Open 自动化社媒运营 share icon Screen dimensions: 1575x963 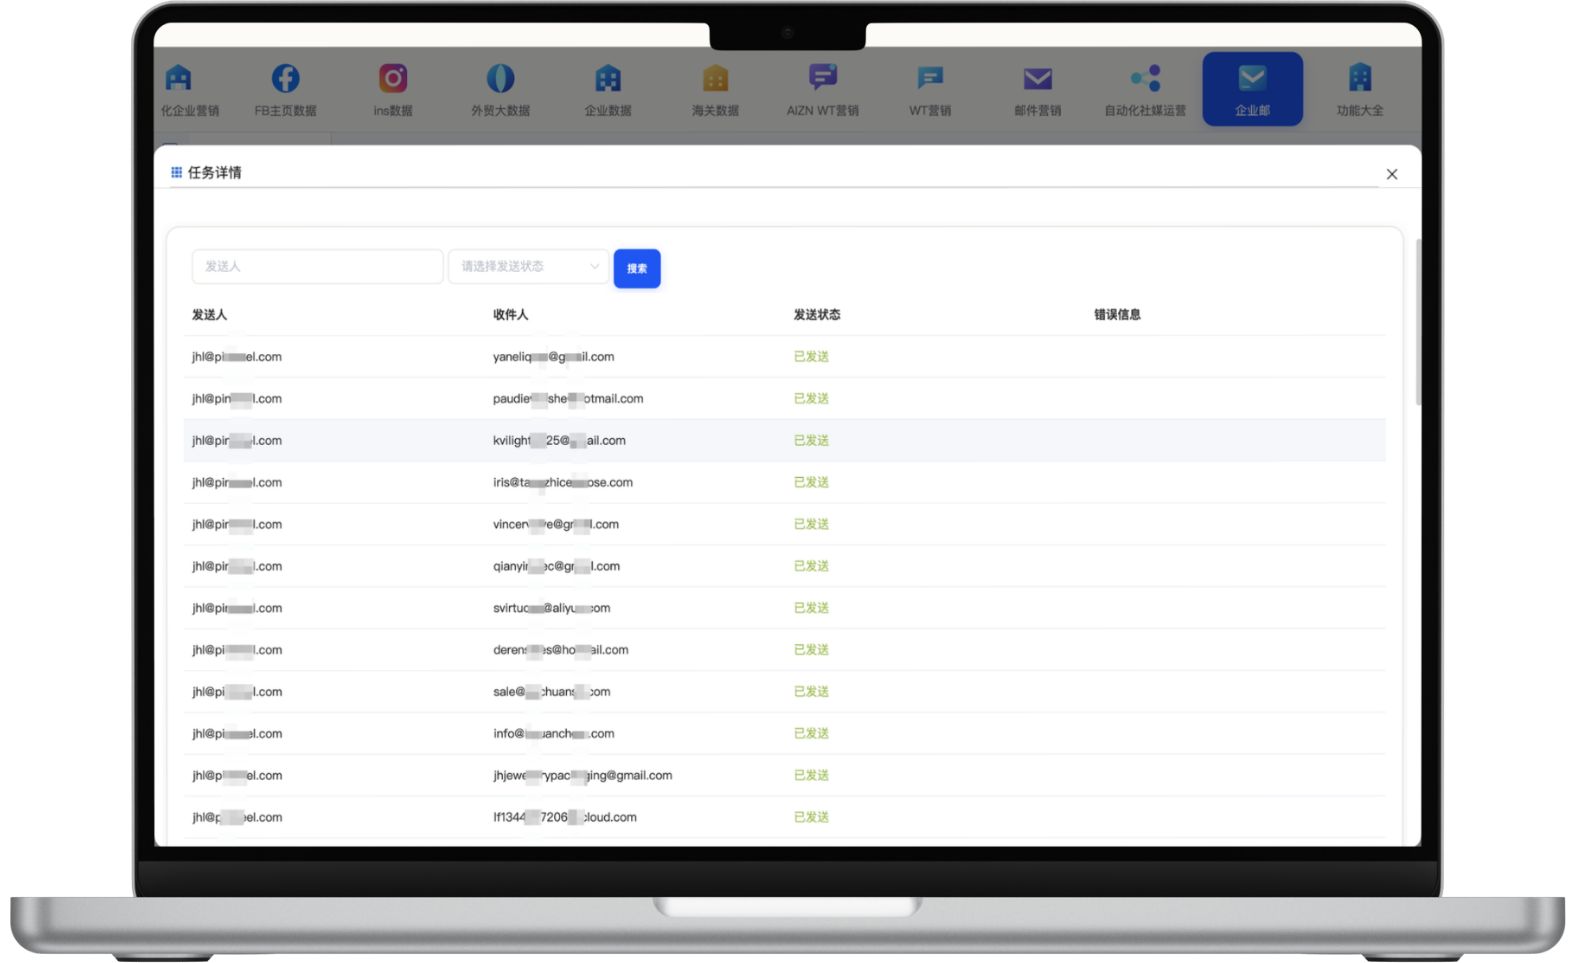(x=1145, y=78)
